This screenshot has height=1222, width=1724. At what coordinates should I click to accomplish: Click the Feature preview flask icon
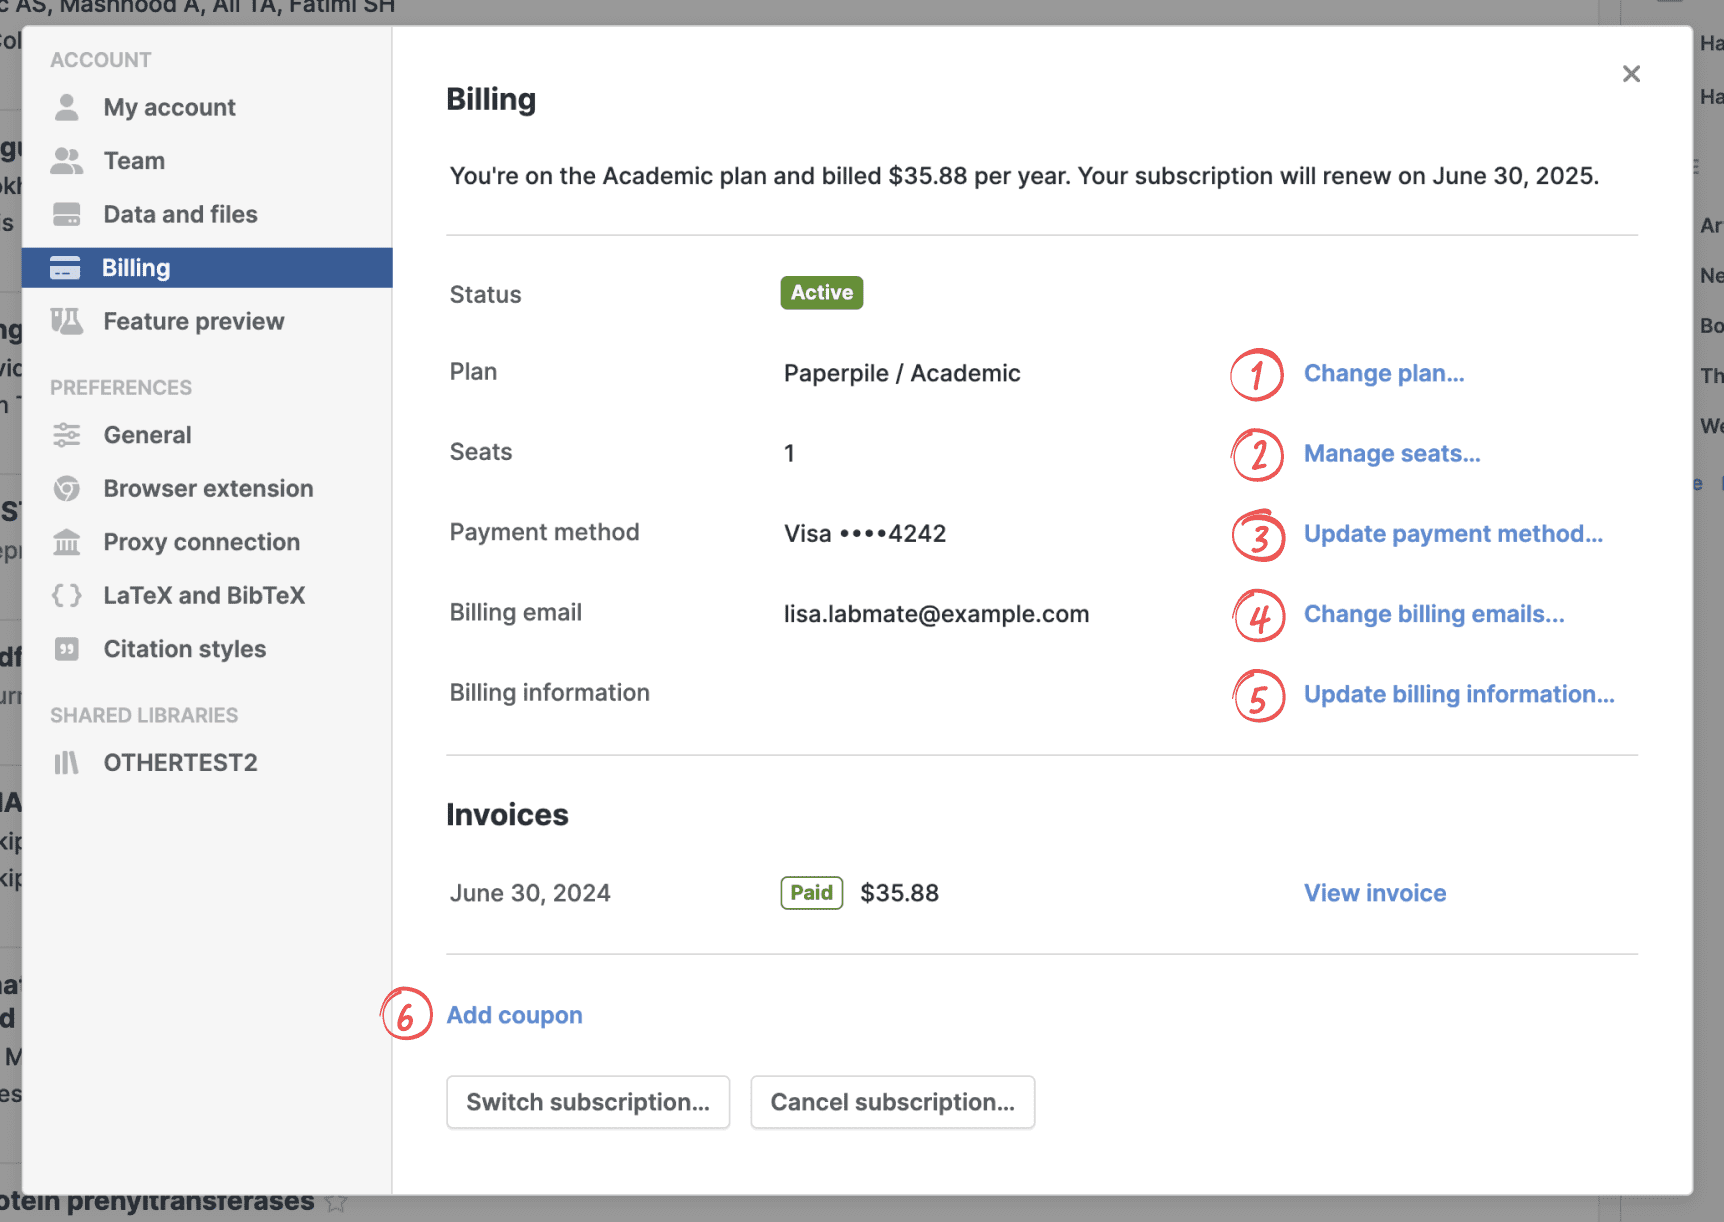click(x=67, y=321)
